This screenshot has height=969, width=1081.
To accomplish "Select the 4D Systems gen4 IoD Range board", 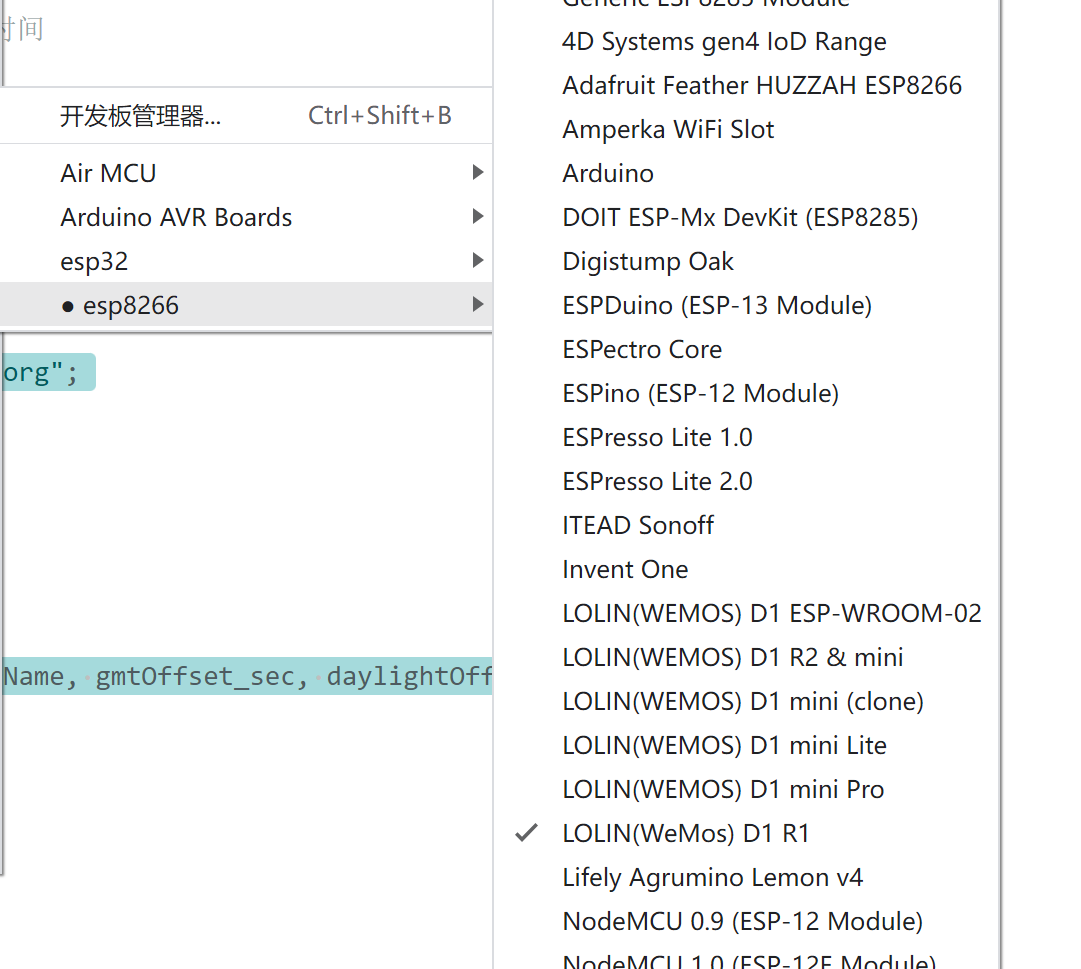I will point(747,41).
